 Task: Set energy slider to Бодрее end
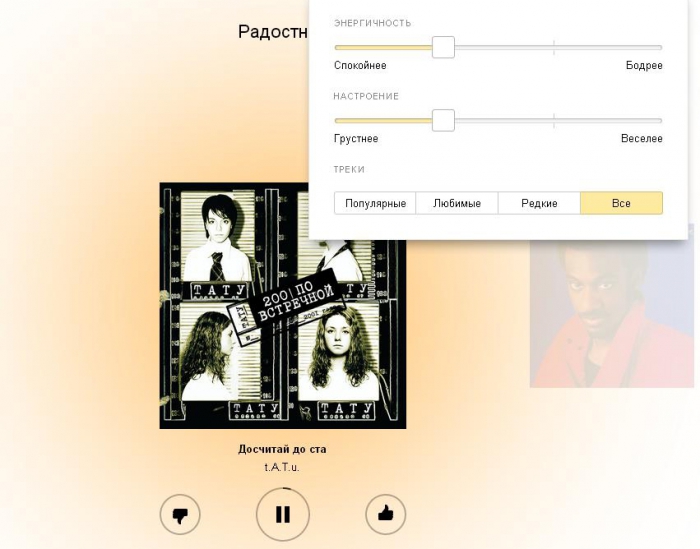click(x=660, y=47)
